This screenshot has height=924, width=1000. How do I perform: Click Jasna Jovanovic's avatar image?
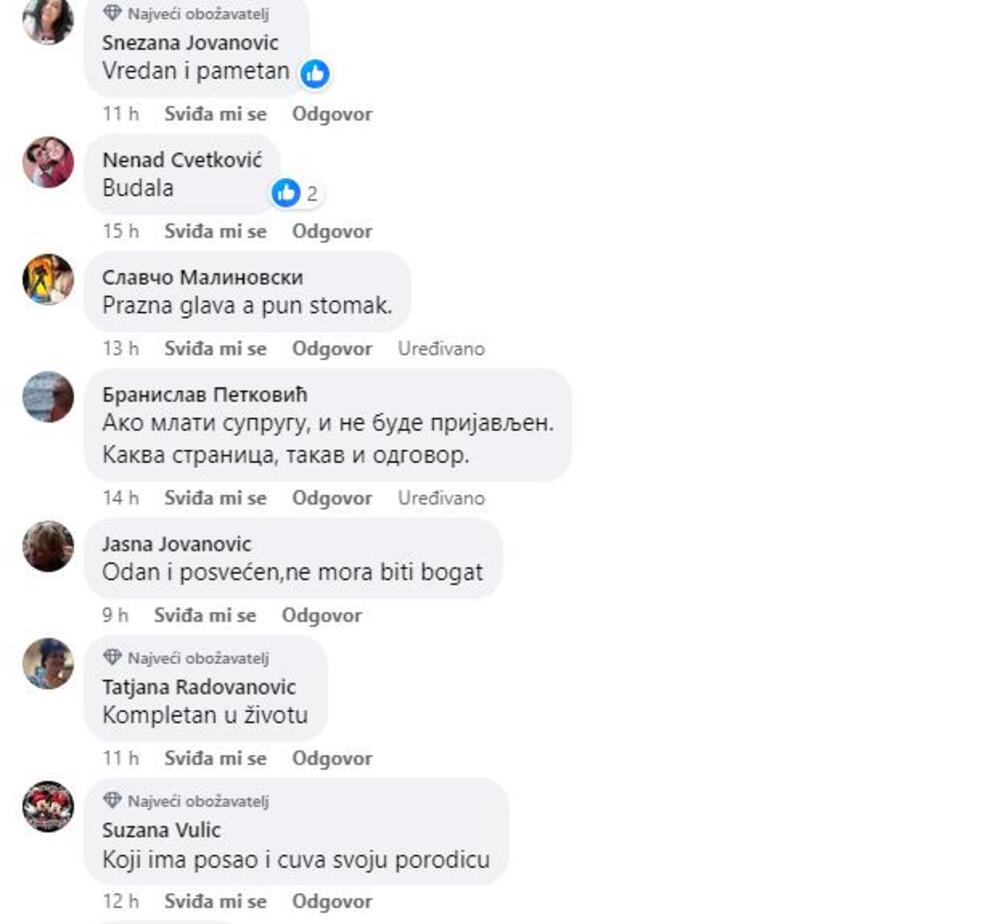48,546
